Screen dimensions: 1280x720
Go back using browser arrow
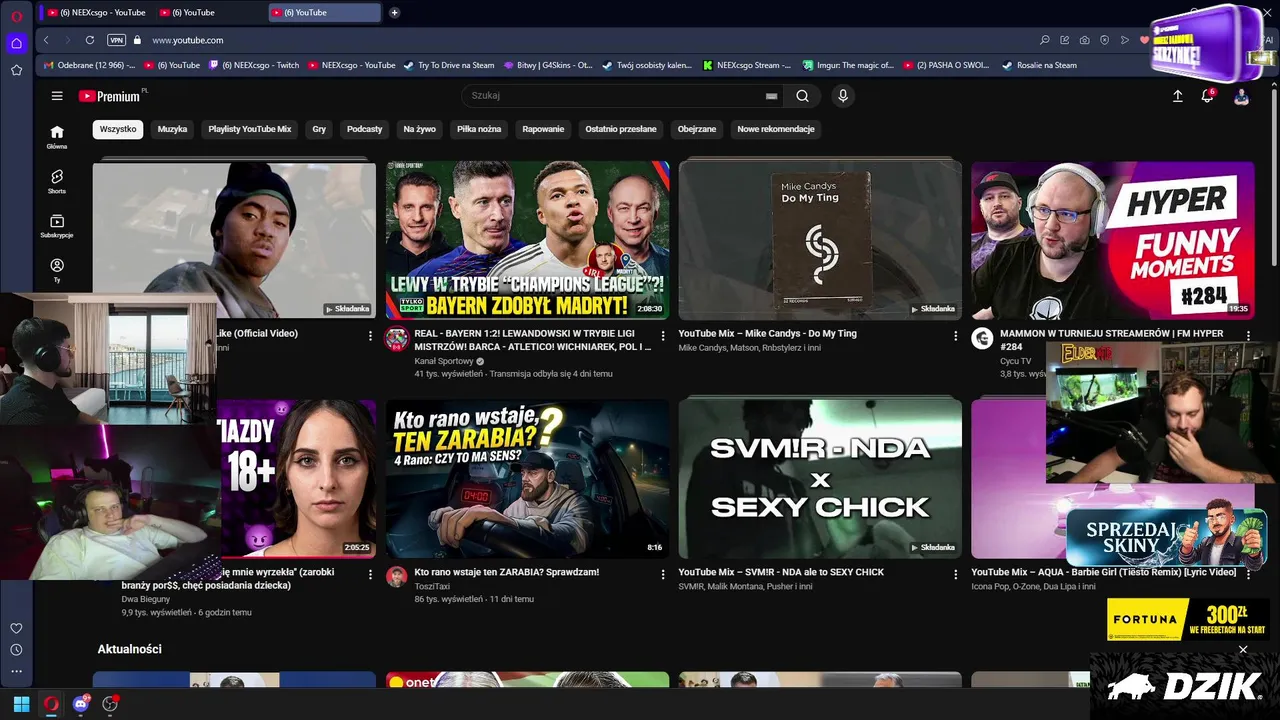click(x=46, y=40)
